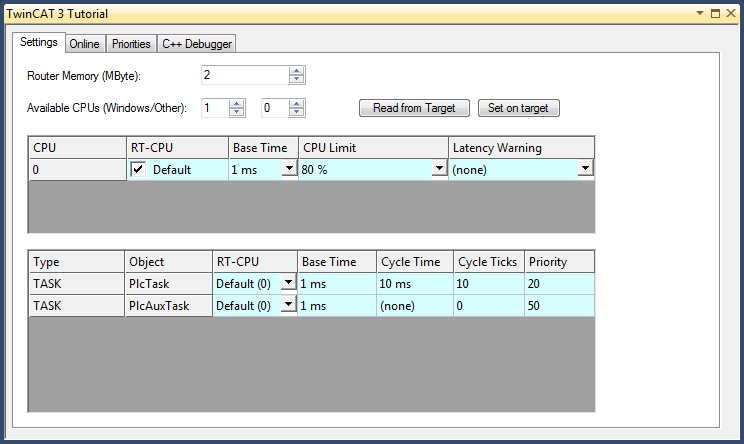Open the CPU 0 Base Time dropdown
The width and height of the screenshot is (744, 444).
[289, 168]
